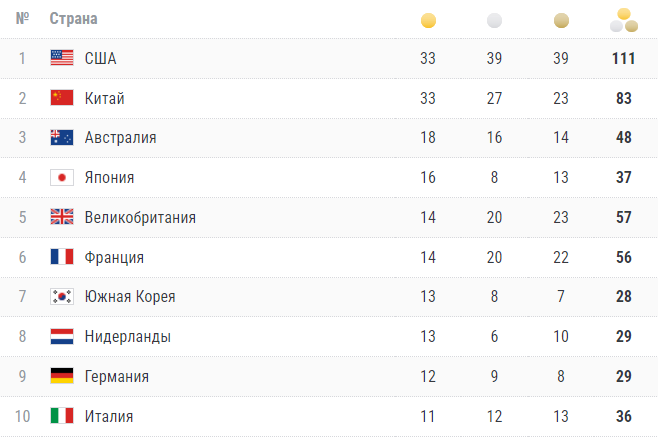Click the gold medal column icon

pos(428,20)
